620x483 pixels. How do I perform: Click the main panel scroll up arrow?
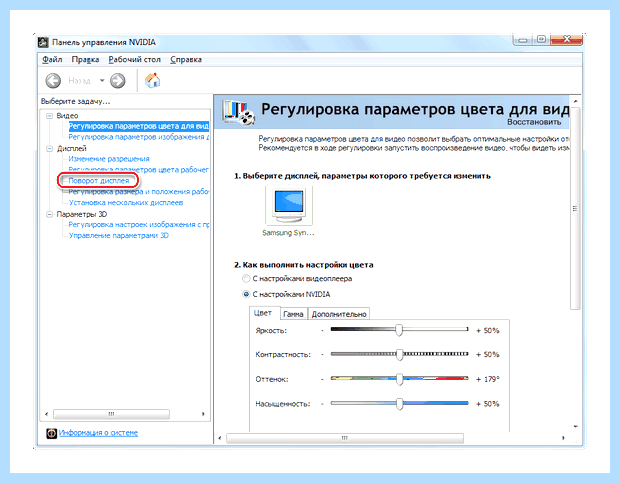(x=576, y=102)
